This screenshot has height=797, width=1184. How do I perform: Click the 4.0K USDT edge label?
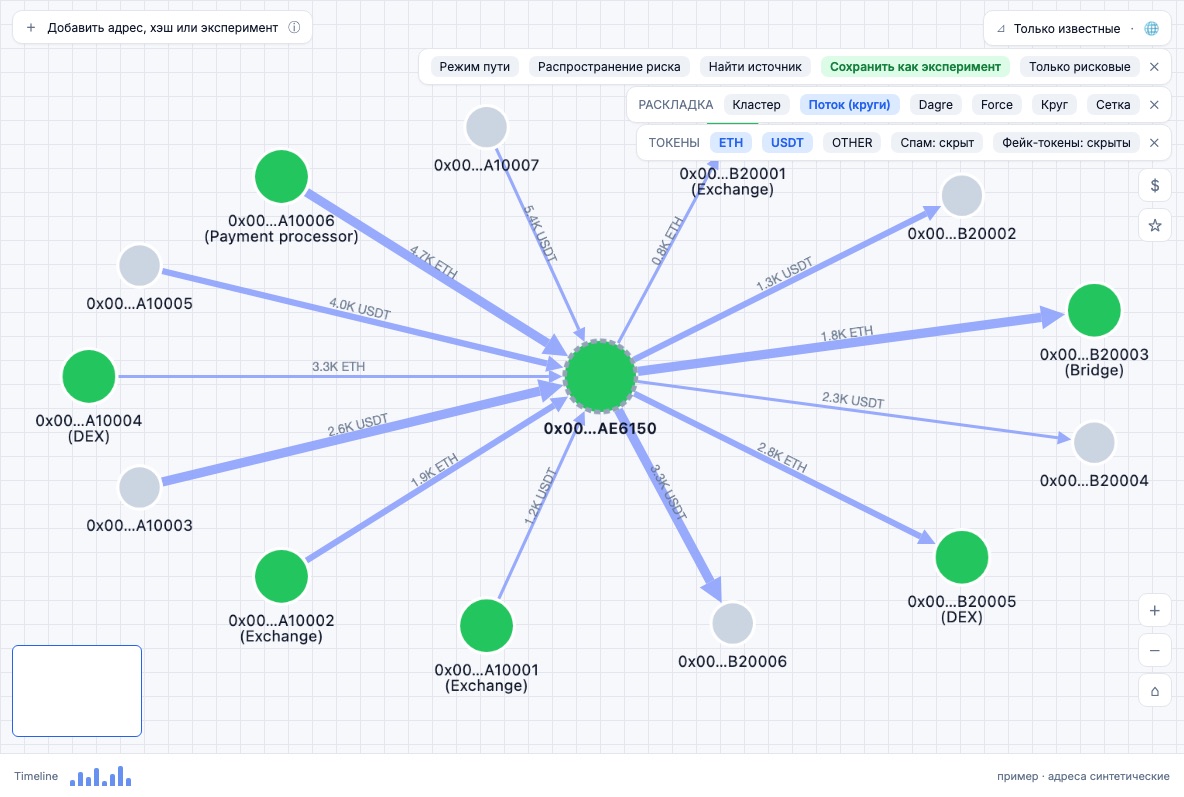click(359, 308)
